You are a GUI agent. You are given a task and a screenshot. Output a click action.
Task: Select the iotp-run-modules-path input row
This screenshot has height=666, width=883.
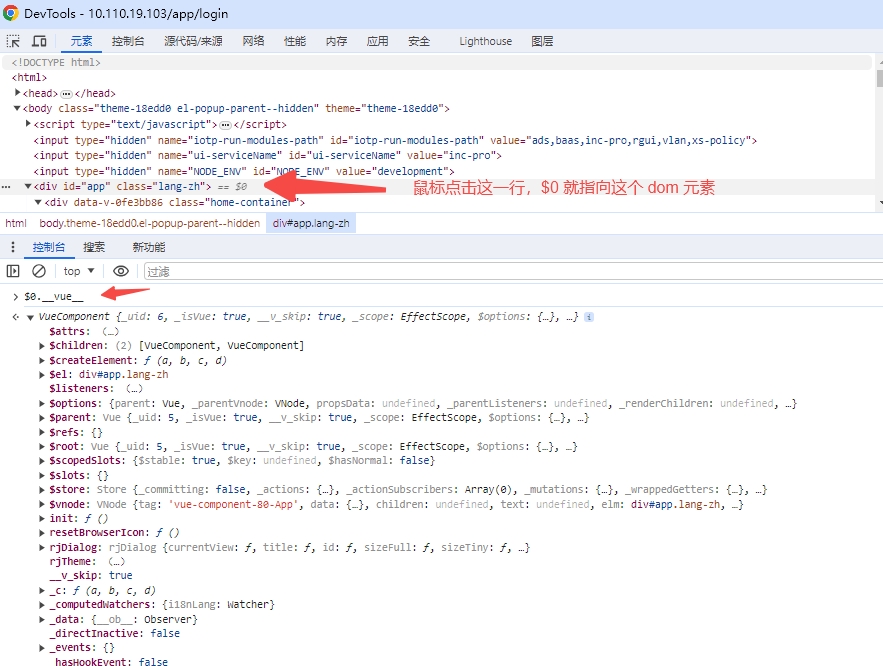point(395,140)
